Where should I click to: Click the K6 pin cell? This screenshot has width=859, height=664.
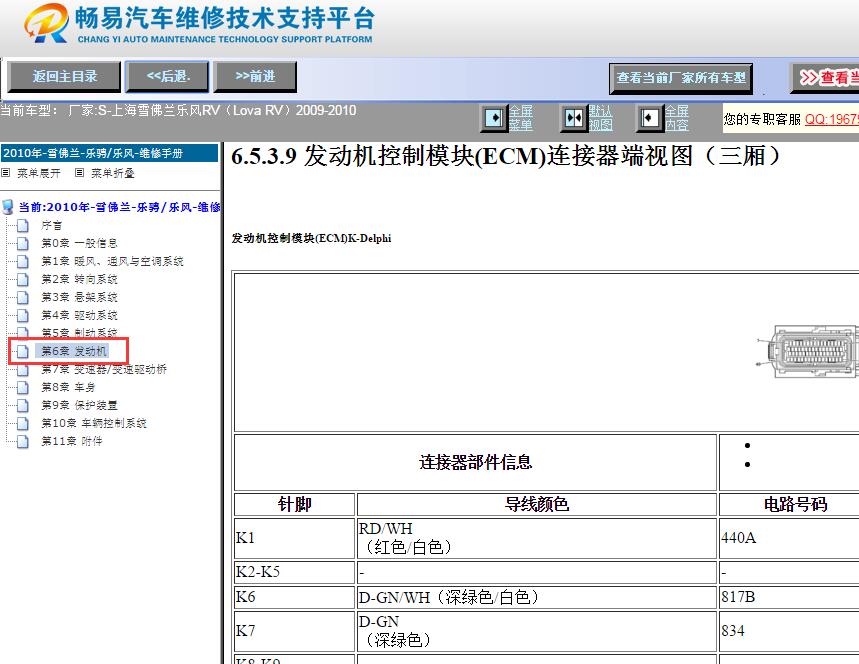(x=295, y=597)
